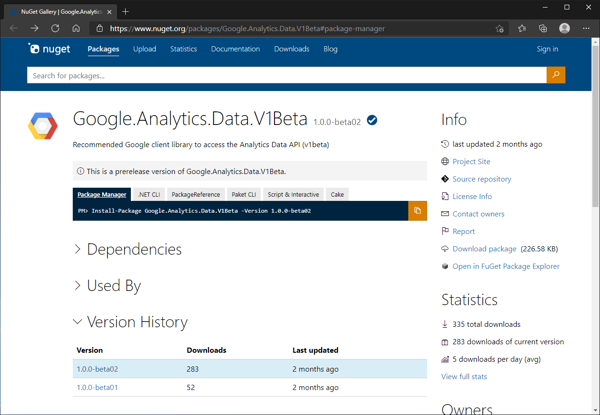
Task: Click the Last updated column header
Action: (x=315, y=350)
